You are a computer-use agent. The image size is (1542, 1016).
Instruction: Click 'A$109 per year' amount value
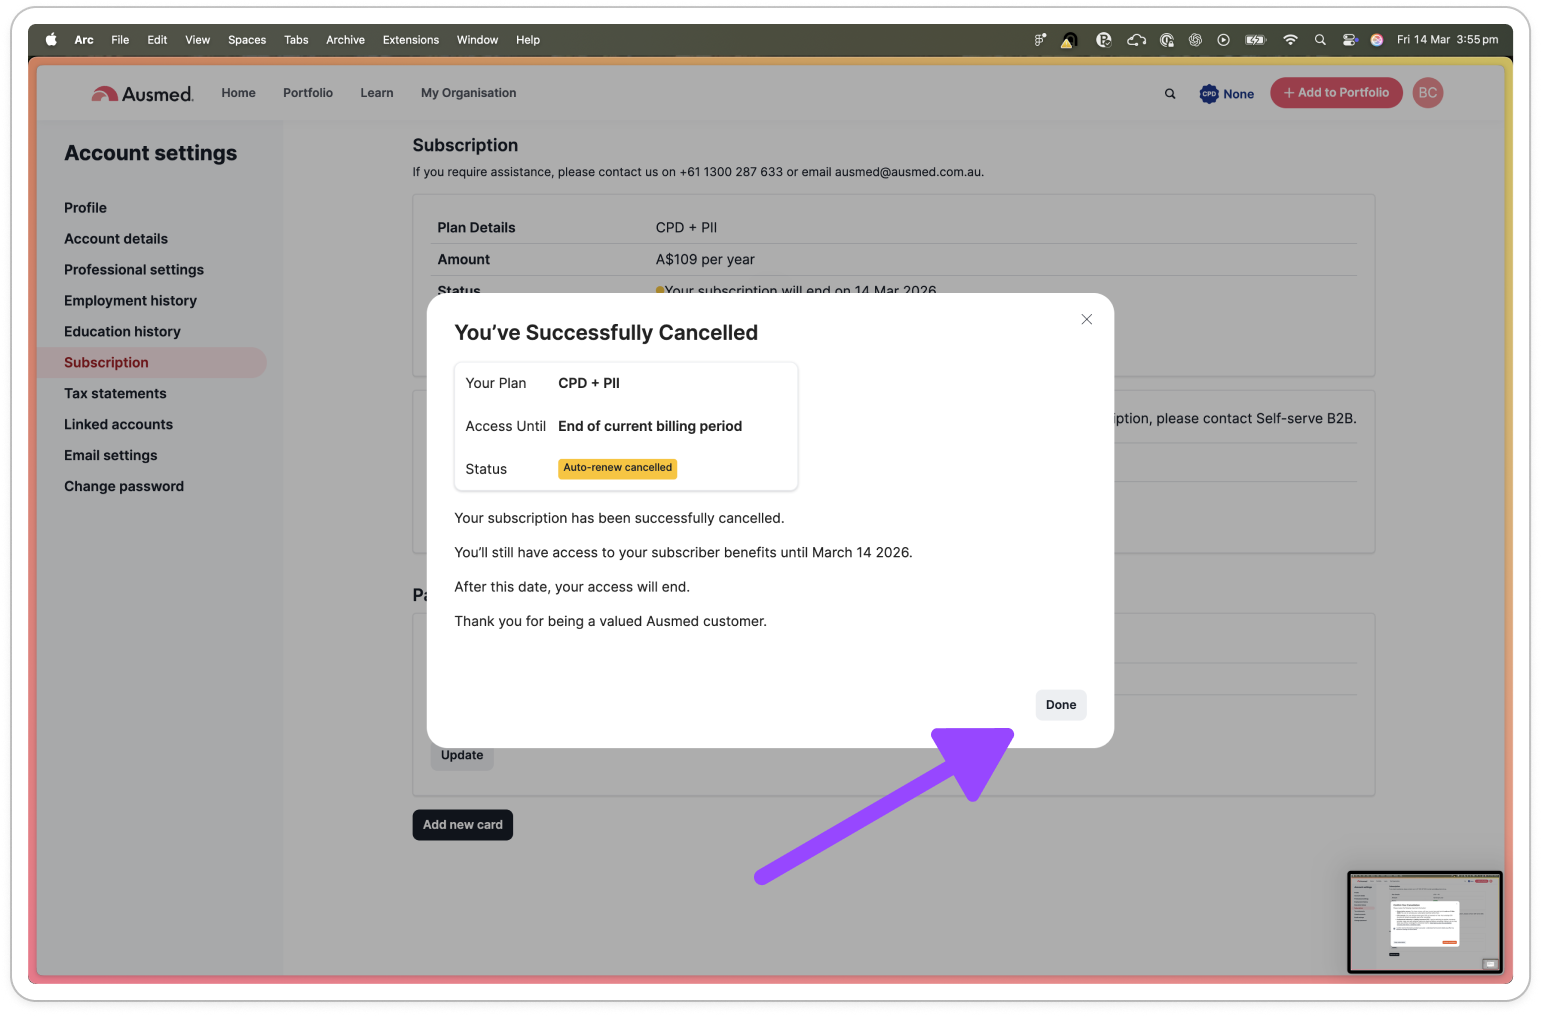click(705, 260)
